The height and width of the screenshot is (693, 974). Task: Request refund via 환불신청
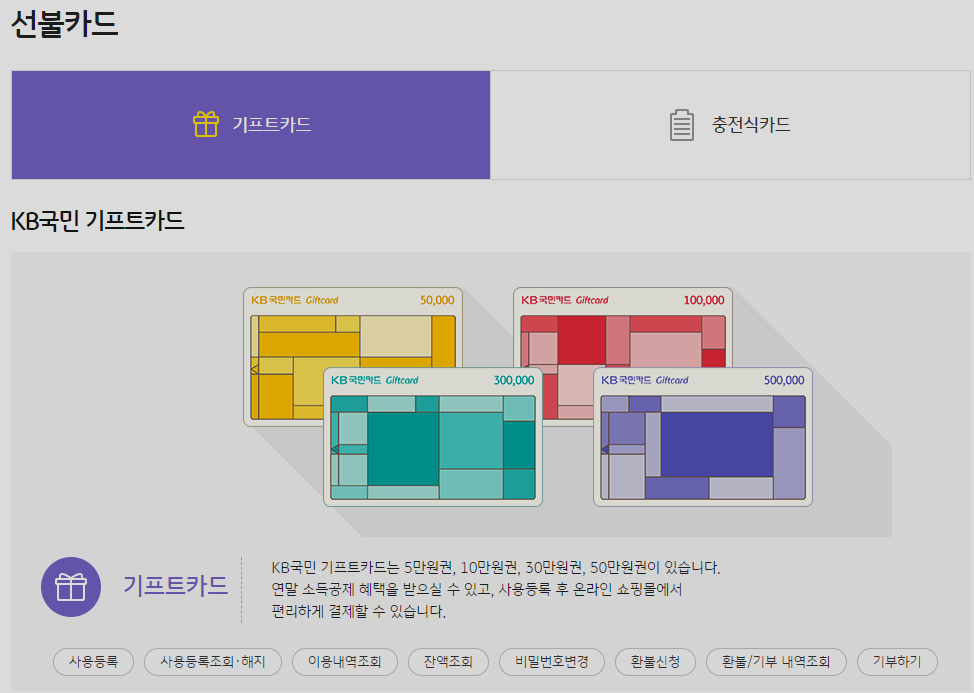coord(655,662)
